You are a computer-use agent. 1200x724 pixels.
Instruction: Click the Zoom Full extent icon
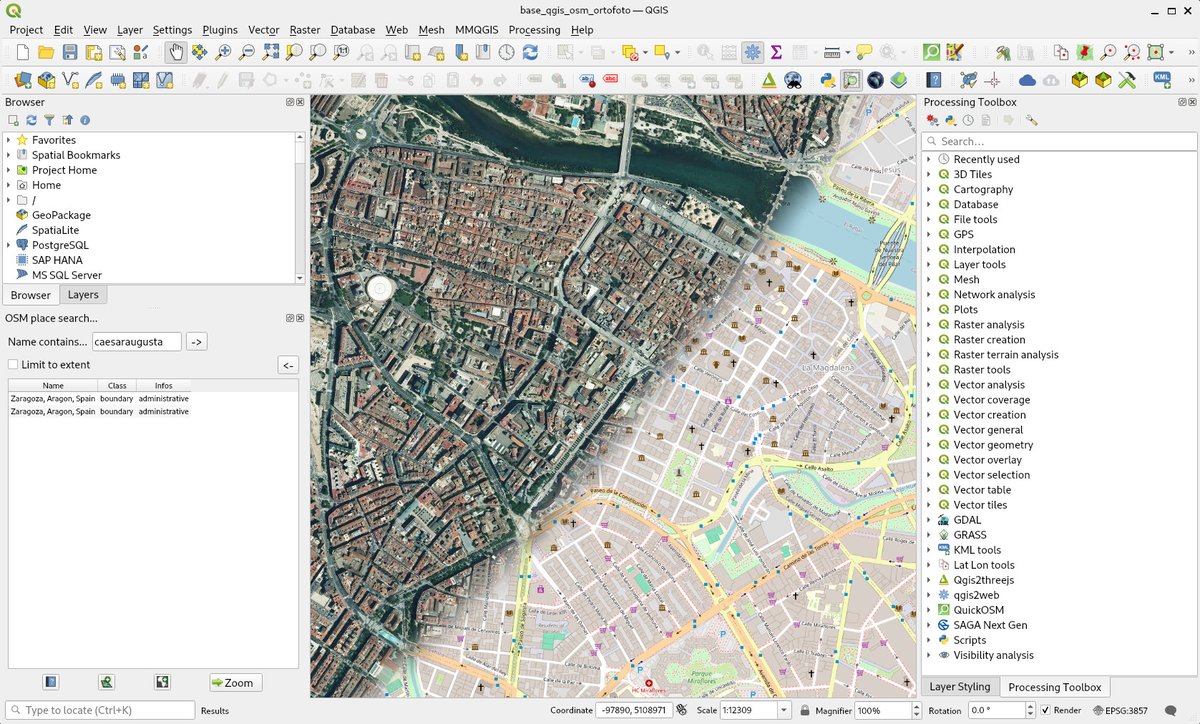coord(271,52)
